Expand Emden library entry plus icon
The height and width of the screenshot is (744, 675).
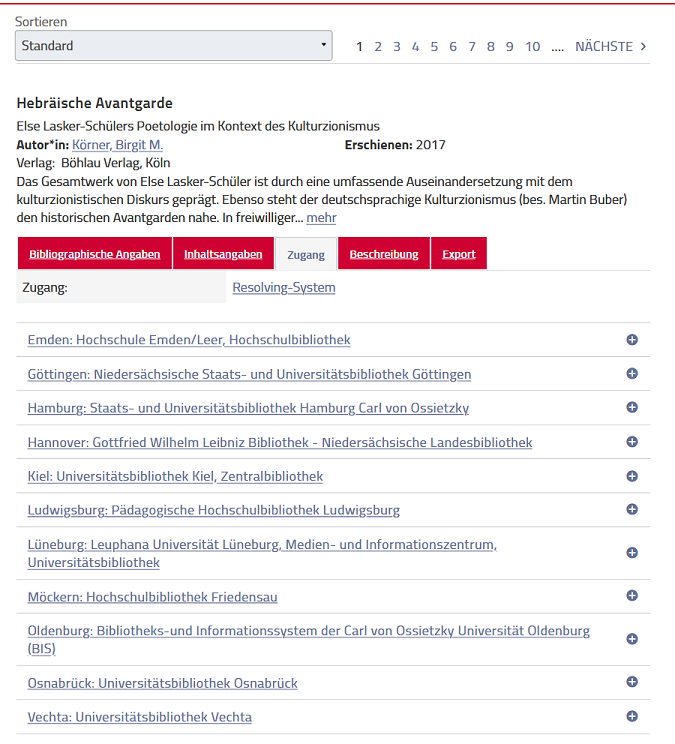632,340
